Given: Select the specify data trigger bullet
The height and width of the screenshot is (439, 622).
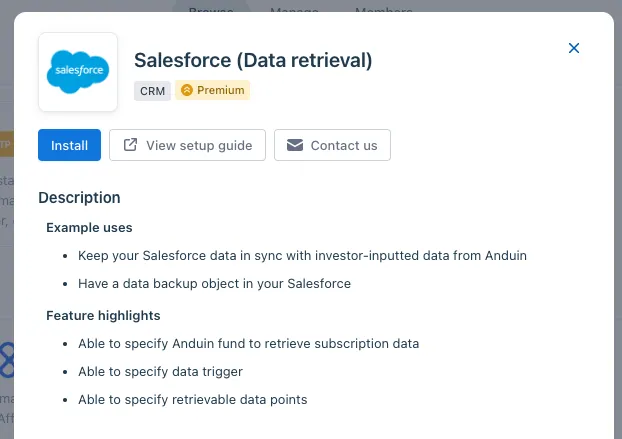Looking at the screenshot, I should 160,372.
